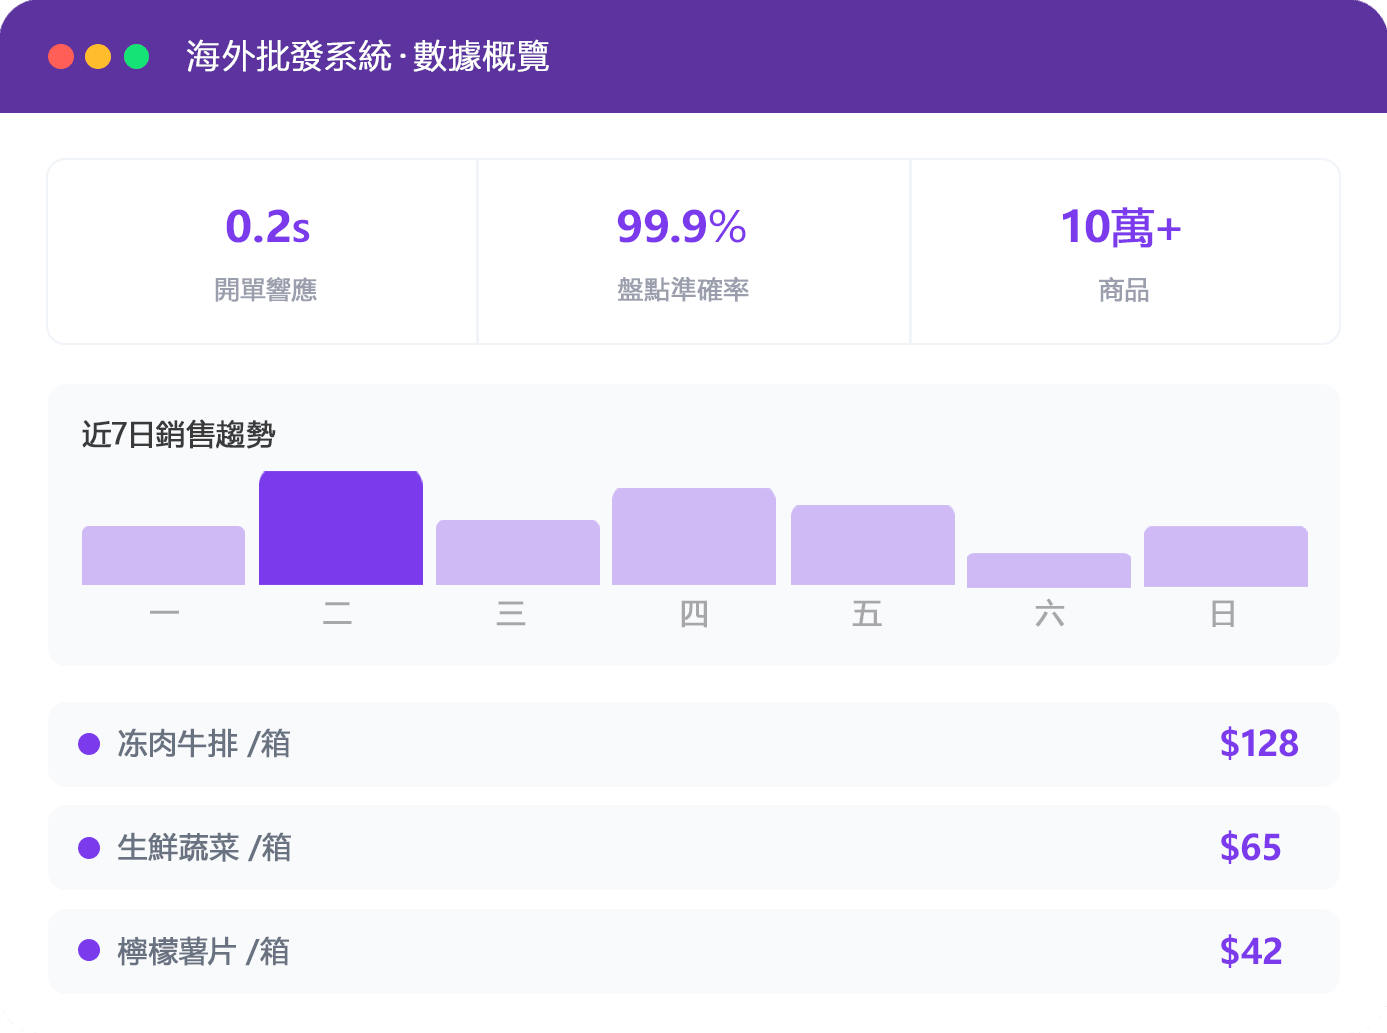Screen dimensions: 1387x1033
Task: Open the 檸檬薯片 /箱 product row
Action: click(694, 951)
